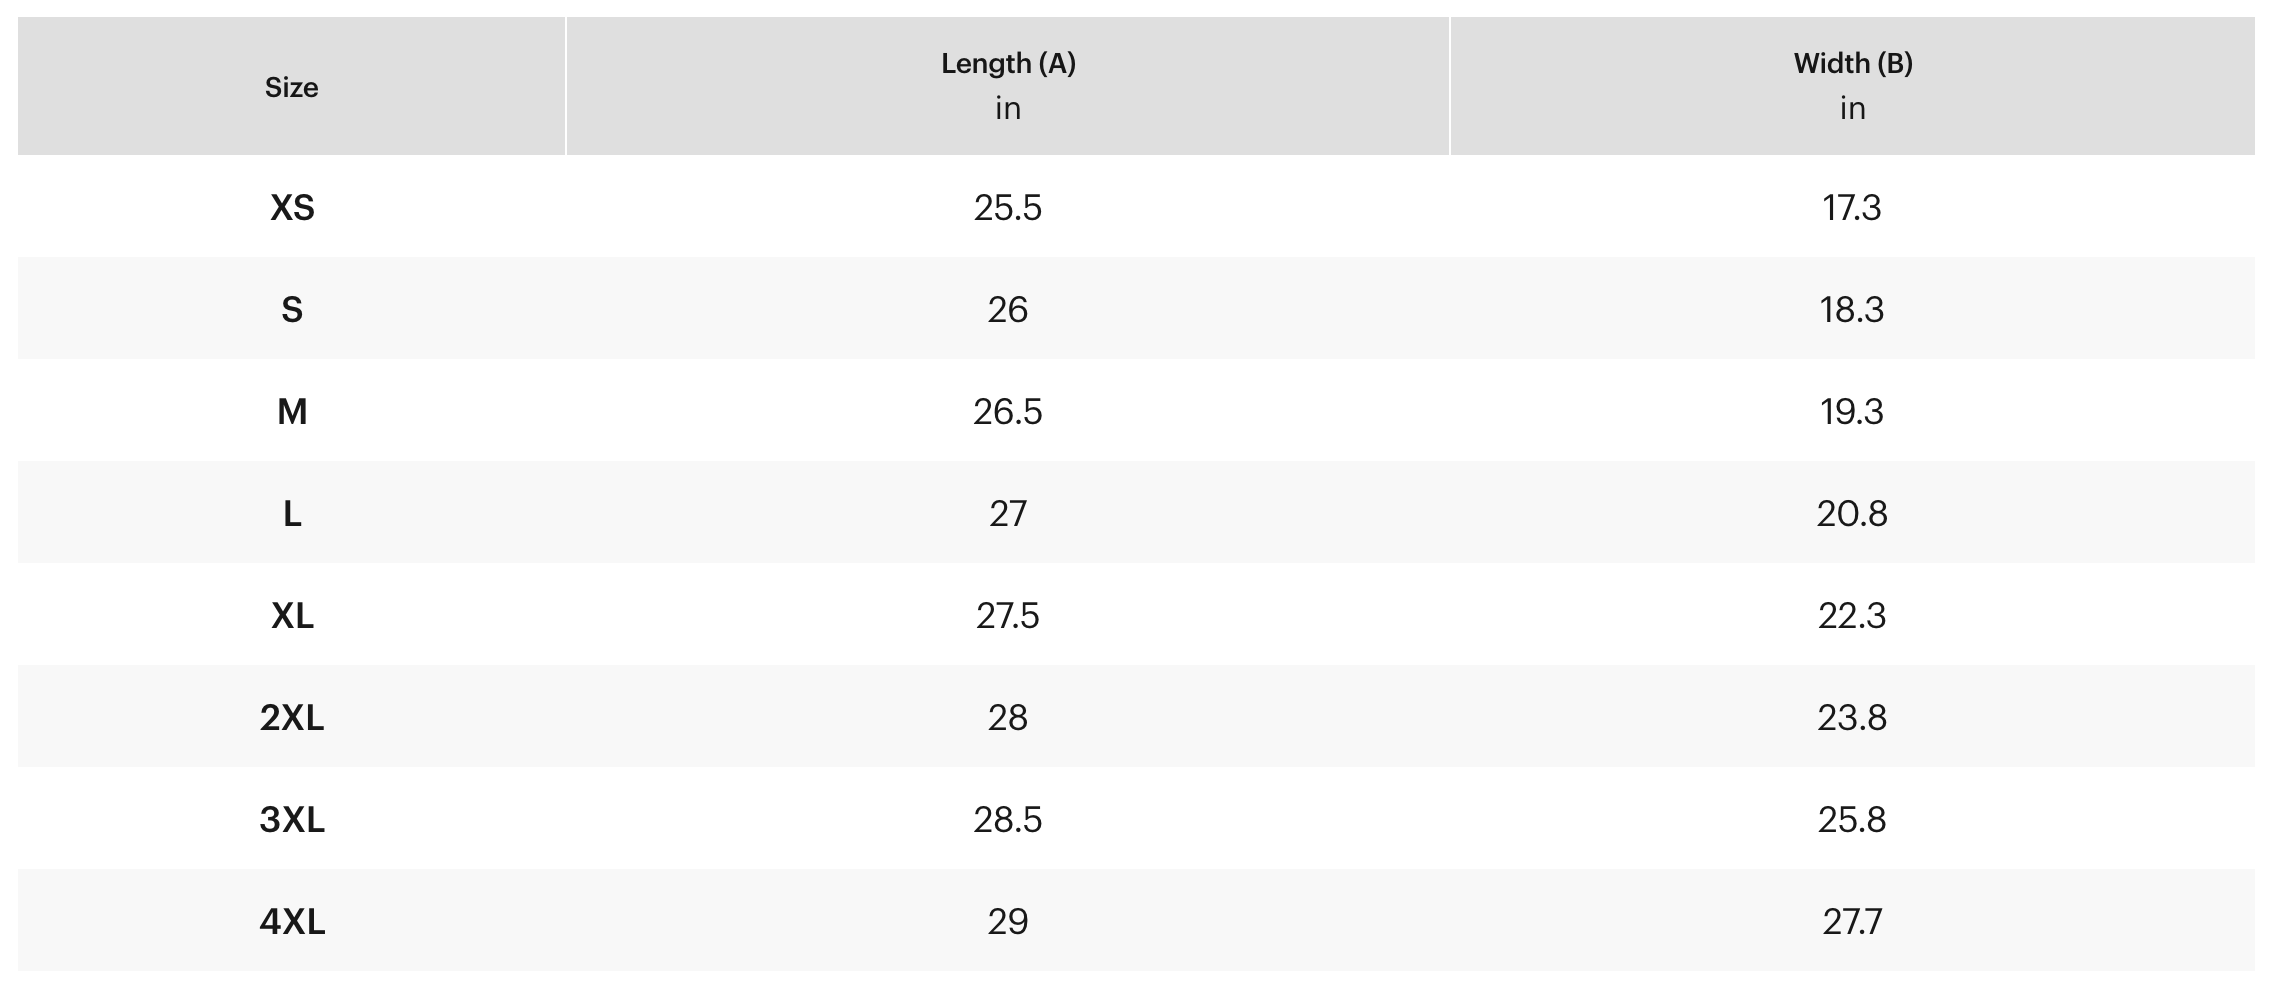Select the 2XL size row label
This screenshot has height=992, width=2274.
(292, 718)
